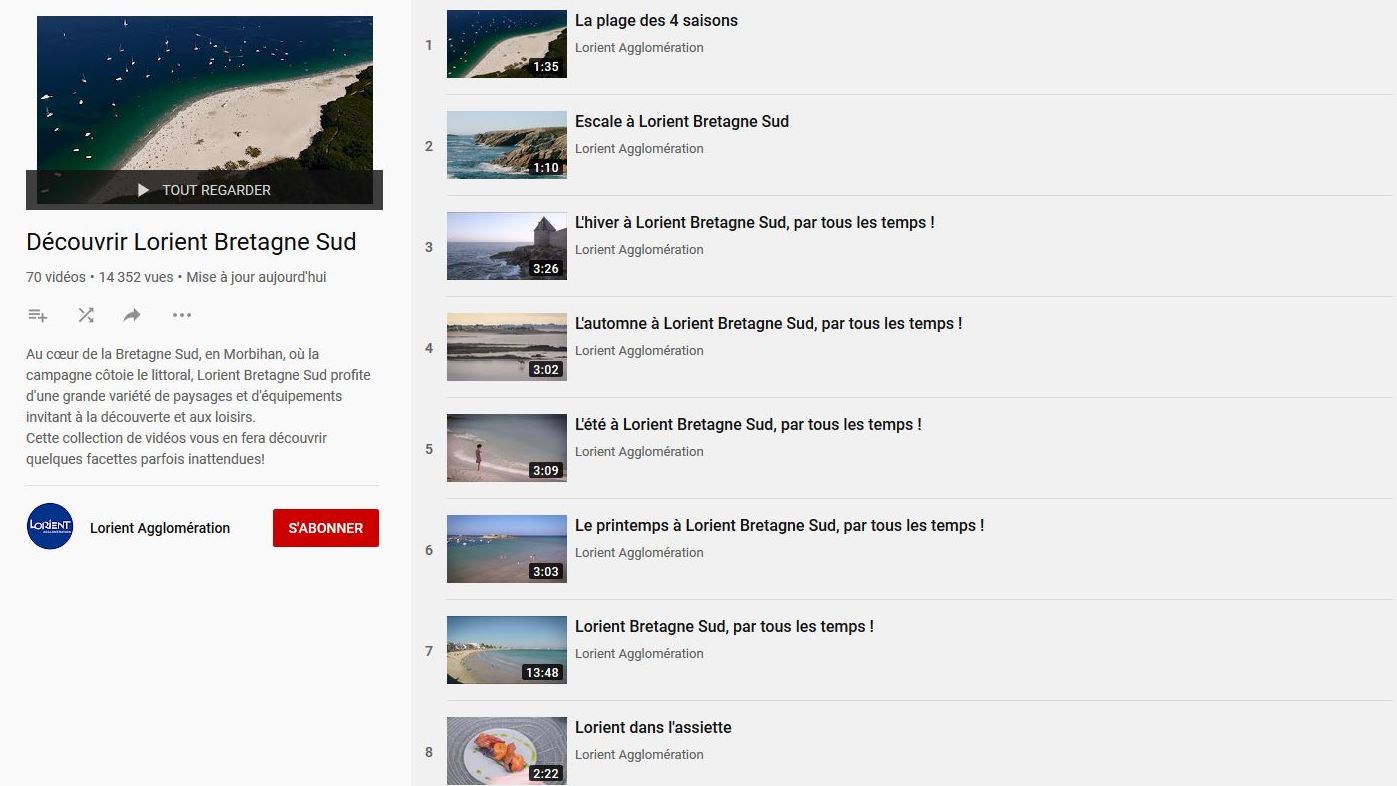The height and width of the screenshot is (786, 1397).
Task: Open the channel name under L'hiver video
Action: pyautogui.click(x=639, y=250)
